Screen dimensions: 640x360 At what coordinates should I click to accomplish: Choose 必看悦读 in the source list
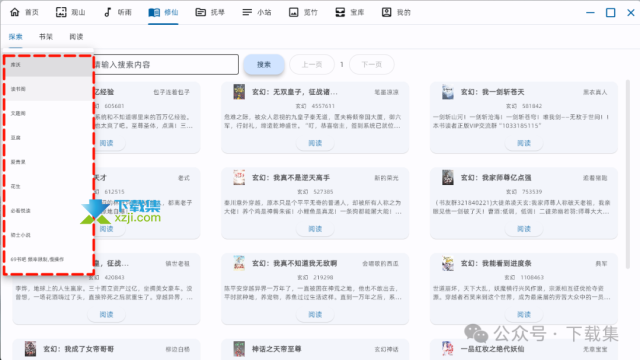click(49, 211)
